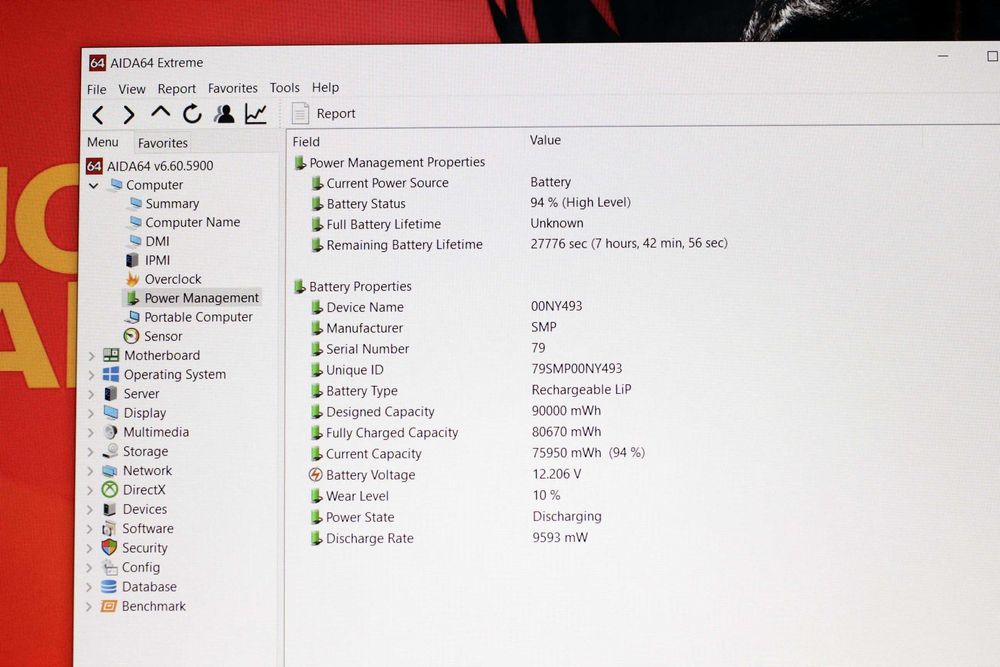Viewport: 1000px width, 667px height.
Task: Open the user icon in the toolbar
Action: pos(224,114)
